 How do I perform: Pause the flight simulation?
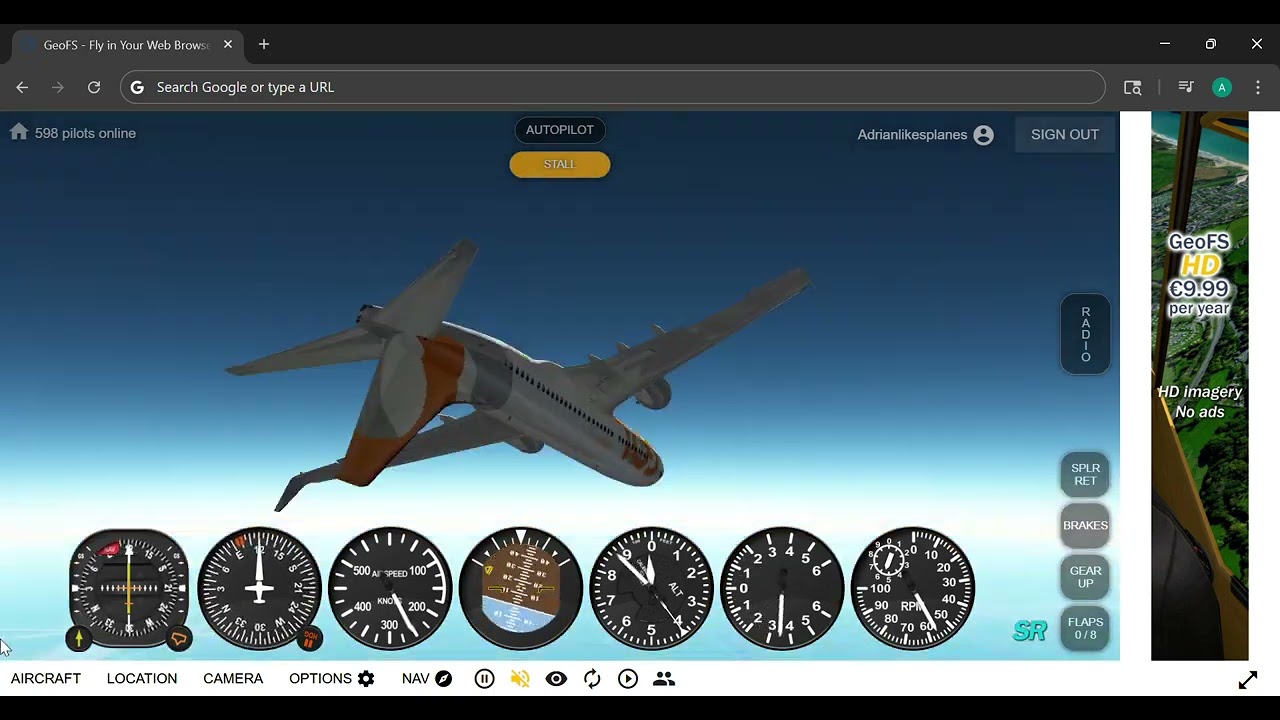pyautogui.click(x=484, y=679)
